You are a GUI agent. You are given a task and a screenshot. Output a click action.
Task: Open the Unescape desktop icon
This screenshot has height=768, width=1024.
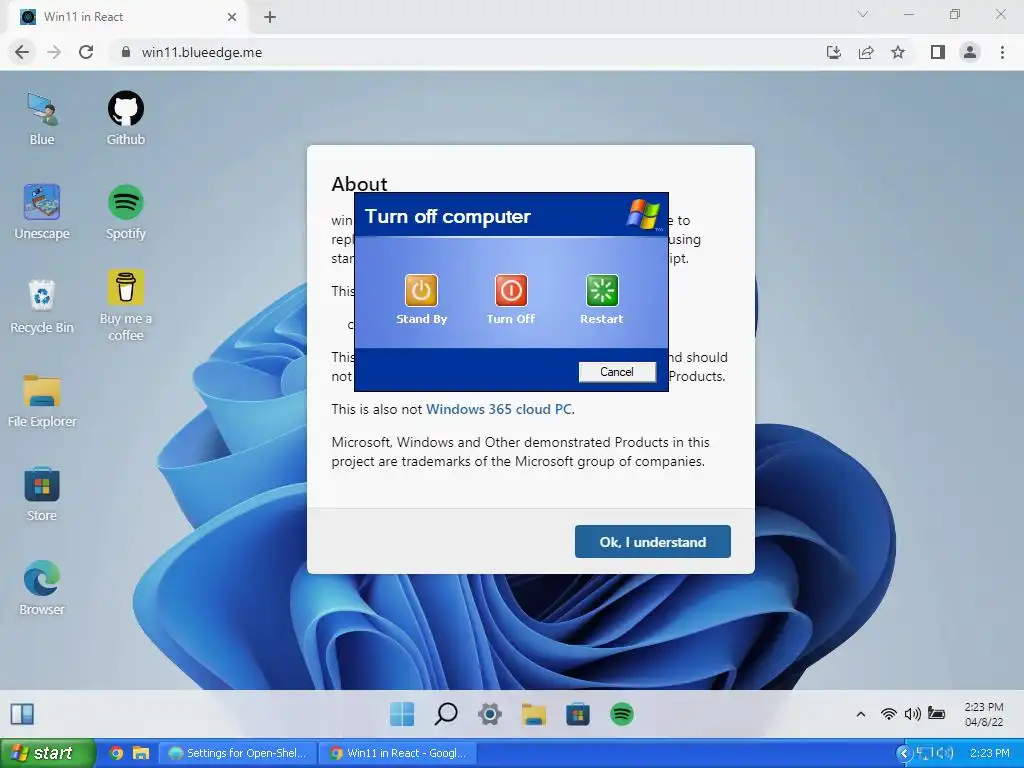point(42,212)
